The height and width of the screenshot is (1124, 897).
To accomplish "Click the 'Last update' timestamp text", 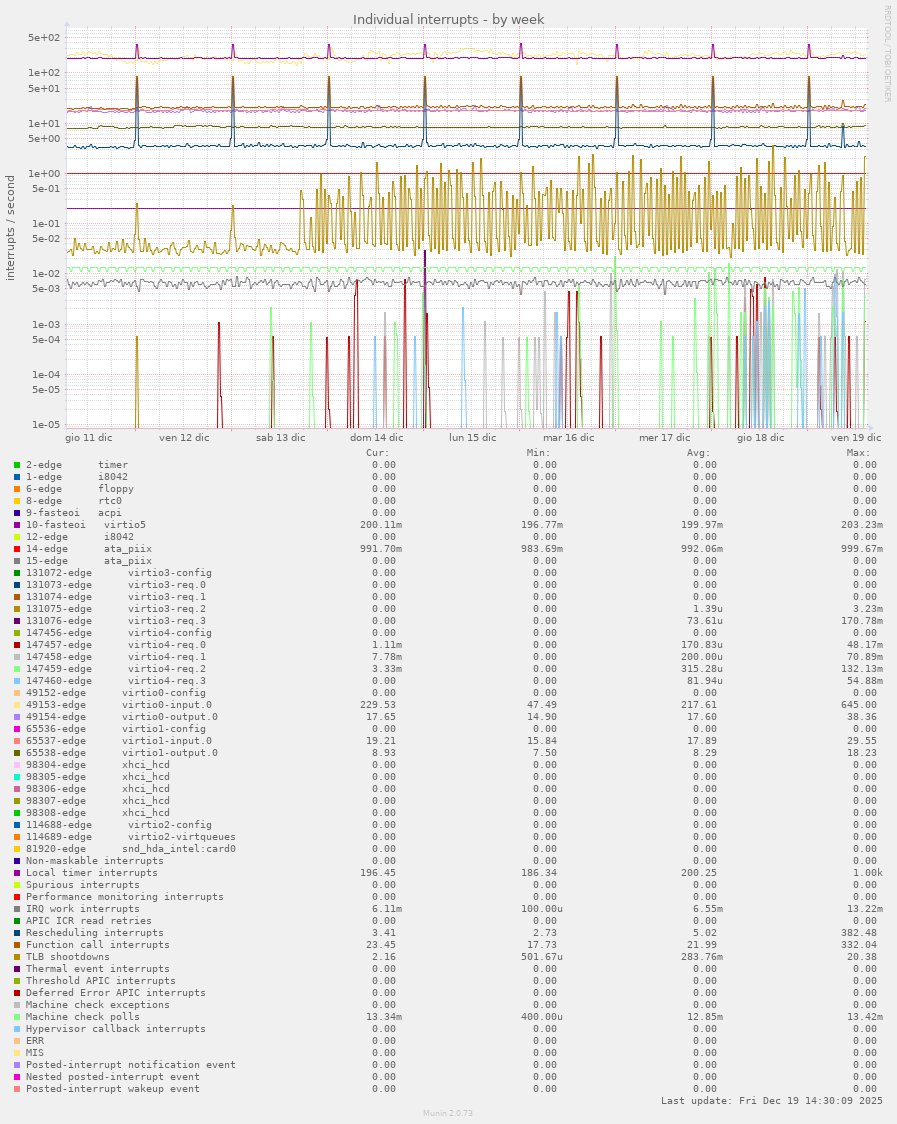I will tap(770, 1101).
